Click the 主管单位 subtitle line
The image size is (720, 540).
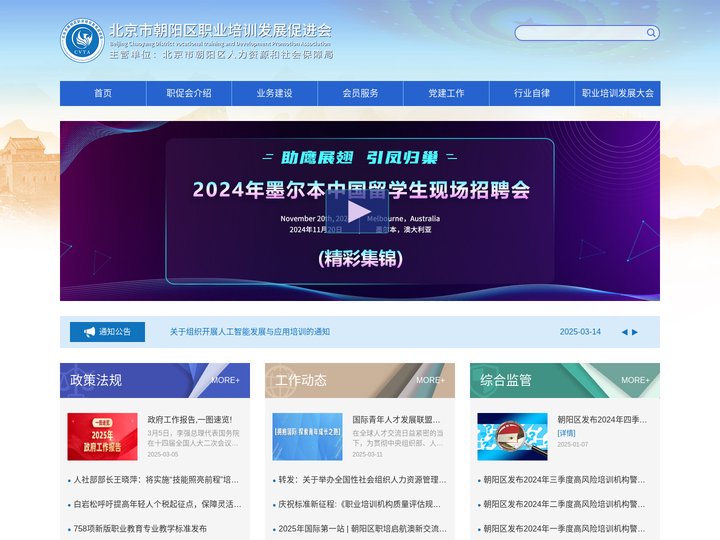click(221, 55)
